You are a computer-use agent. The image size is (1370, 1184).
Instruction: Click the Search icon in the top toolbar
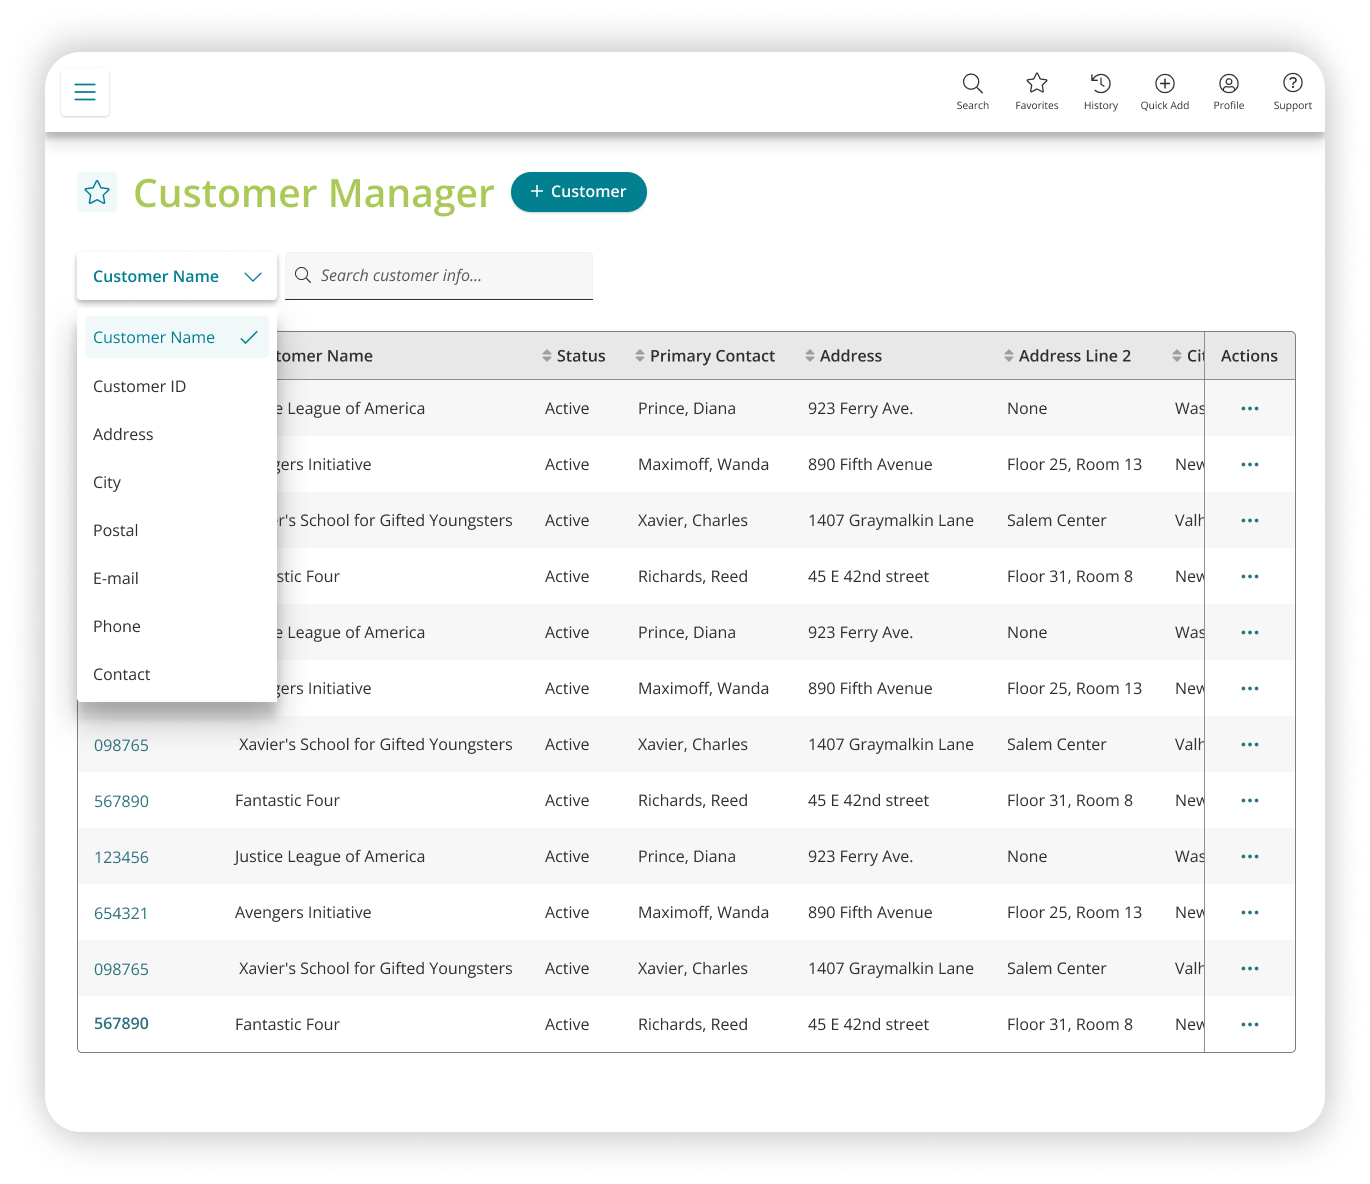coord(972,83)
